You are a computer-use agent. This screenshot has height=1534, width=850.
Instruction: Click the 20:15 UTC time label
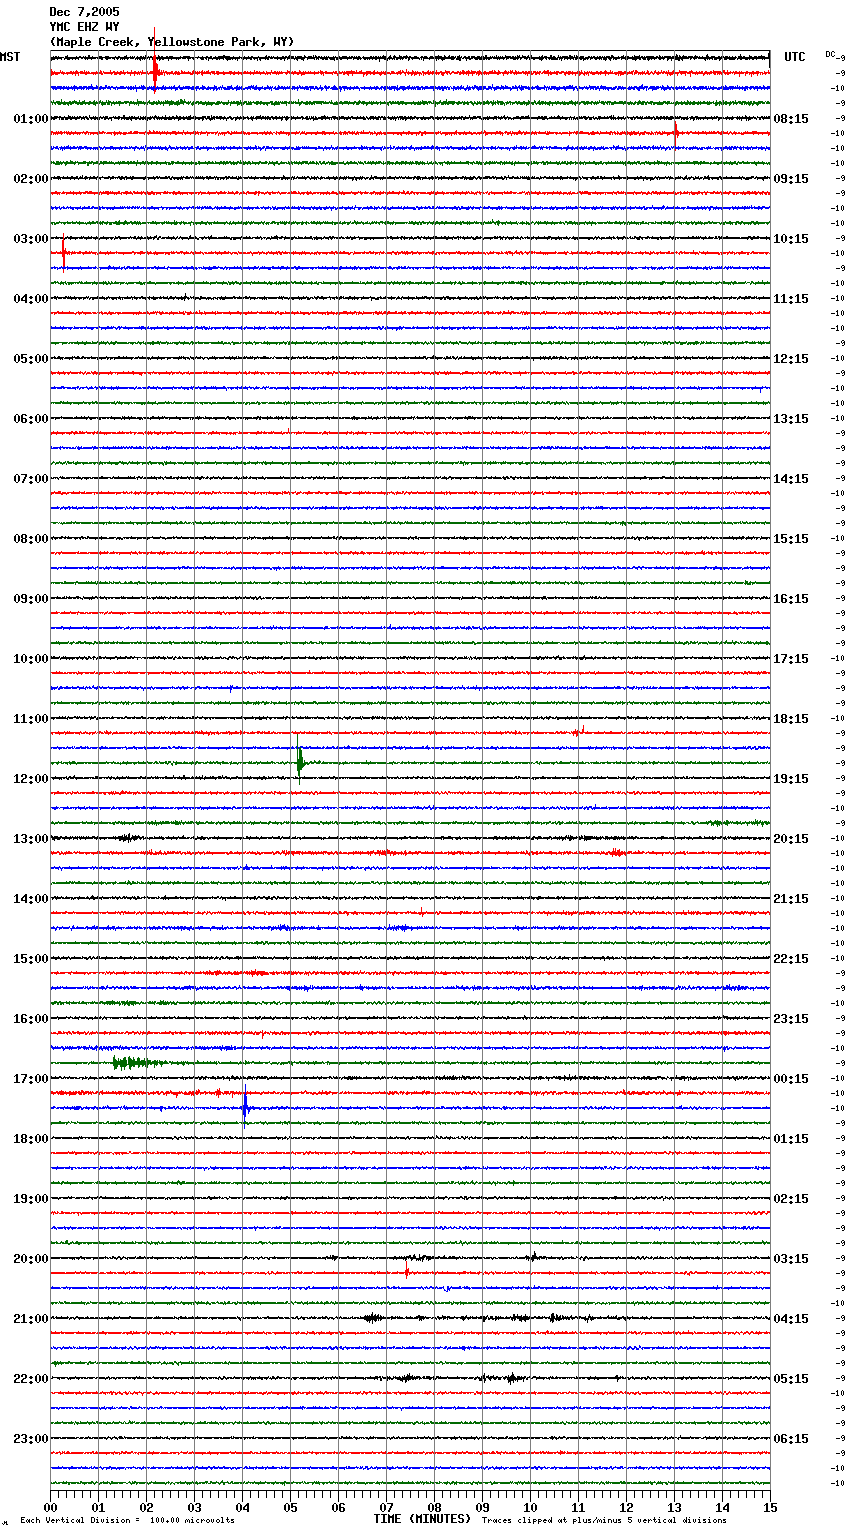click(x=791, y=839)
